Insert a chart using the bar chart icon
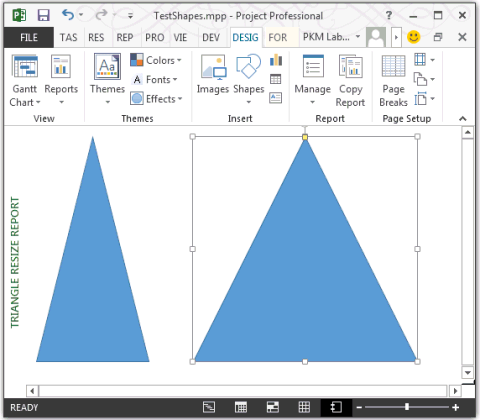This screenshot has height=420, width=480. click(x=276, y=60)
